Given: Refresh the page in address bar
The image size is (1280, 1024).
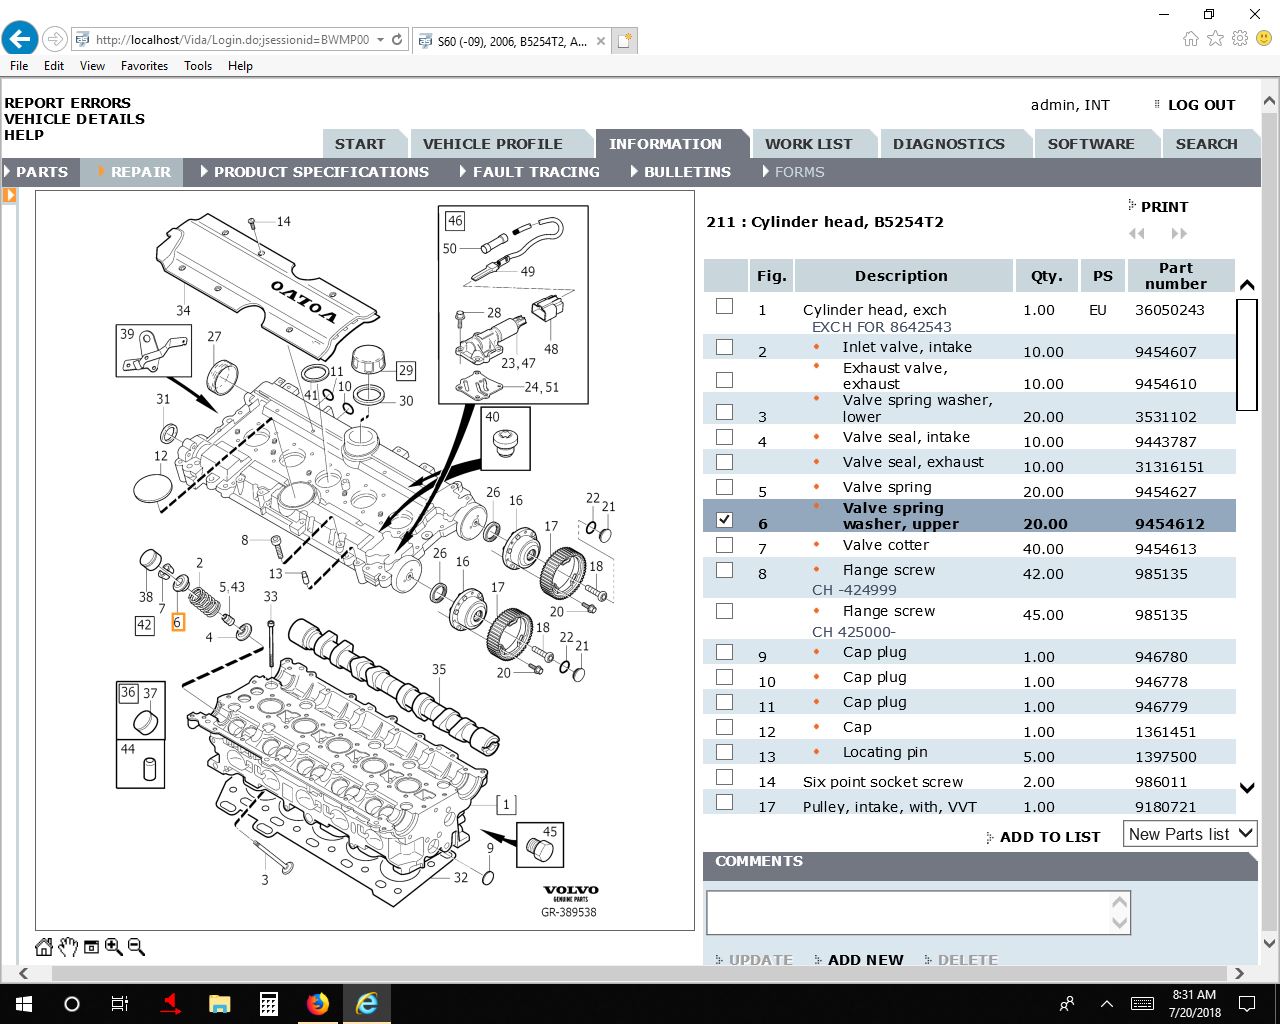Looking at the screenshot, I should pos(397,40).
